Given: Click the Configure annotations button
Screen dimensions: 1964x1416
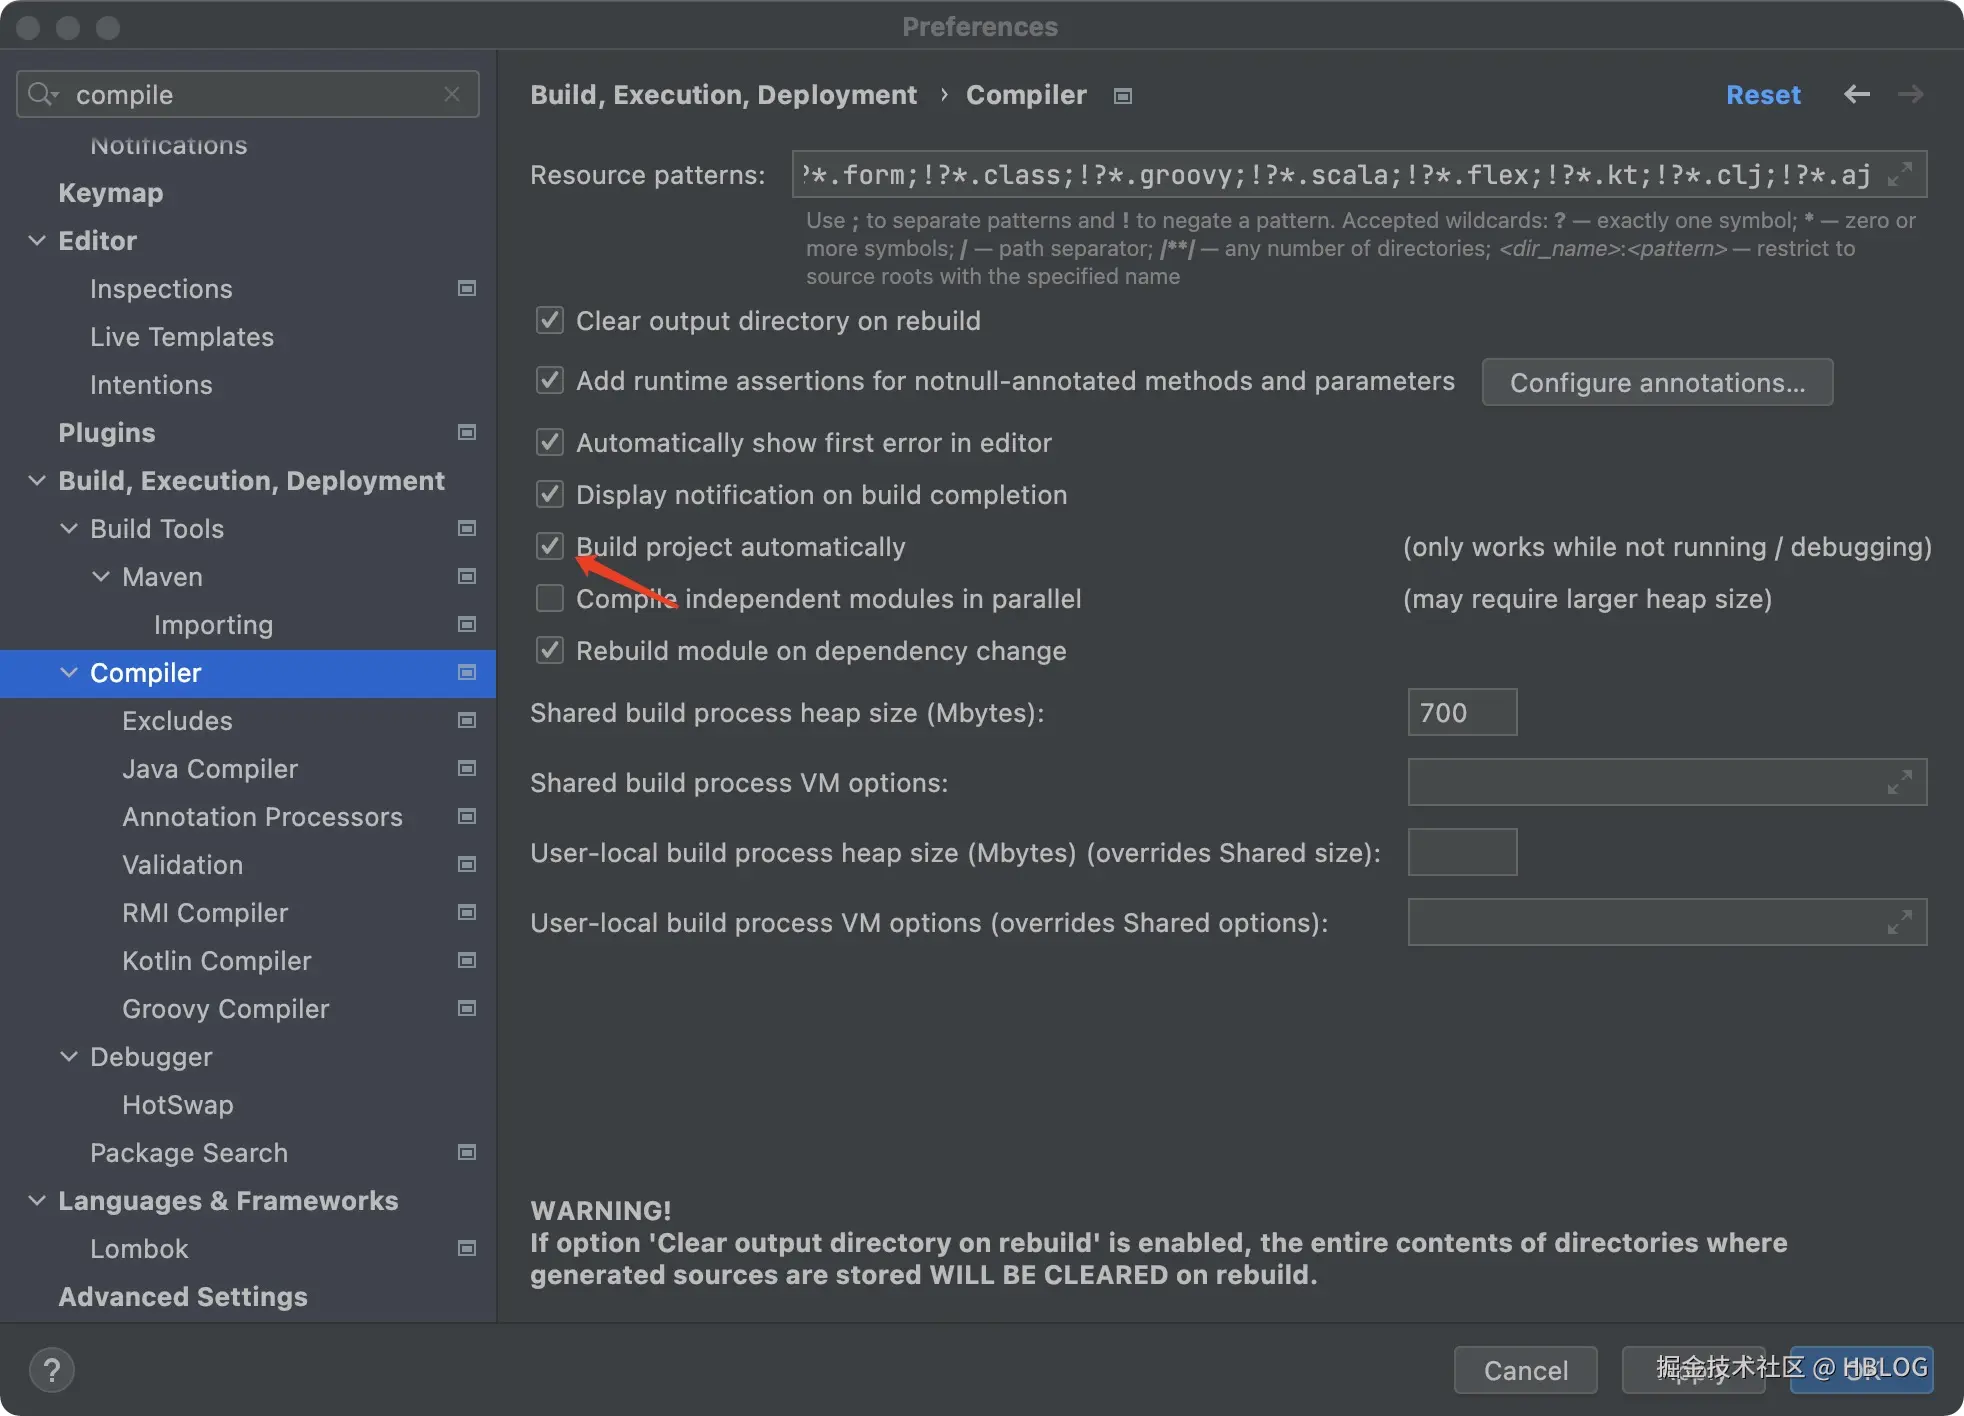Looking at the screenshot, I should click(x=1656, y=383).
